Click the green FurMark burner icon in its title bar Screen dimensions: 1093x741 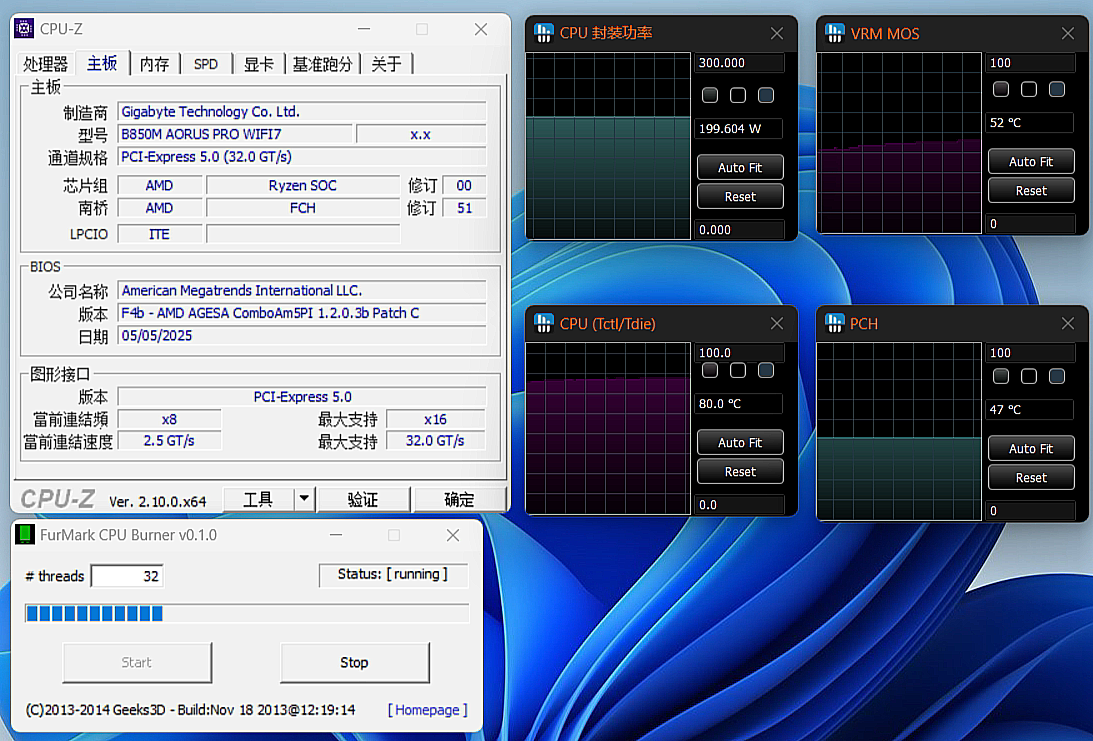tap(25, 535)
